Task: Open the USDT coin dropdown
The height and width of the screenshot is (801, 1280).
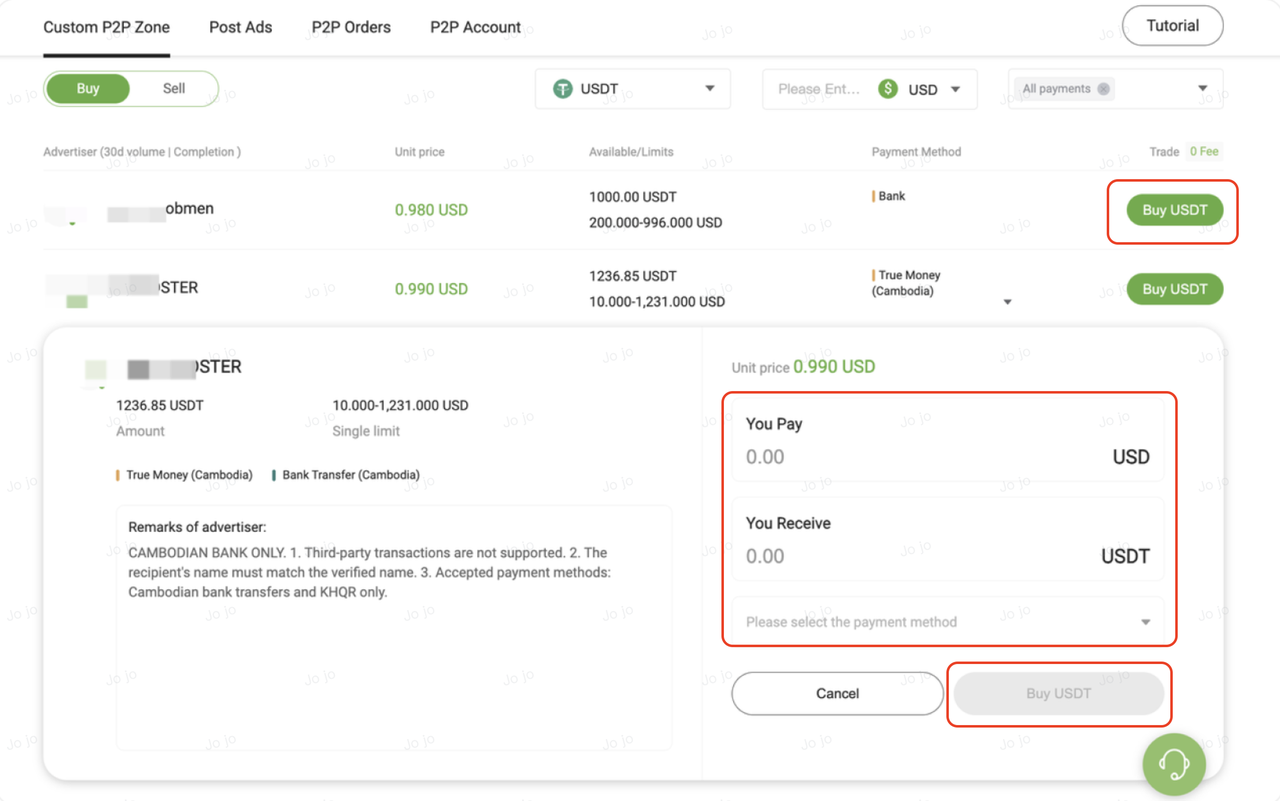Action: click(709, 89)
